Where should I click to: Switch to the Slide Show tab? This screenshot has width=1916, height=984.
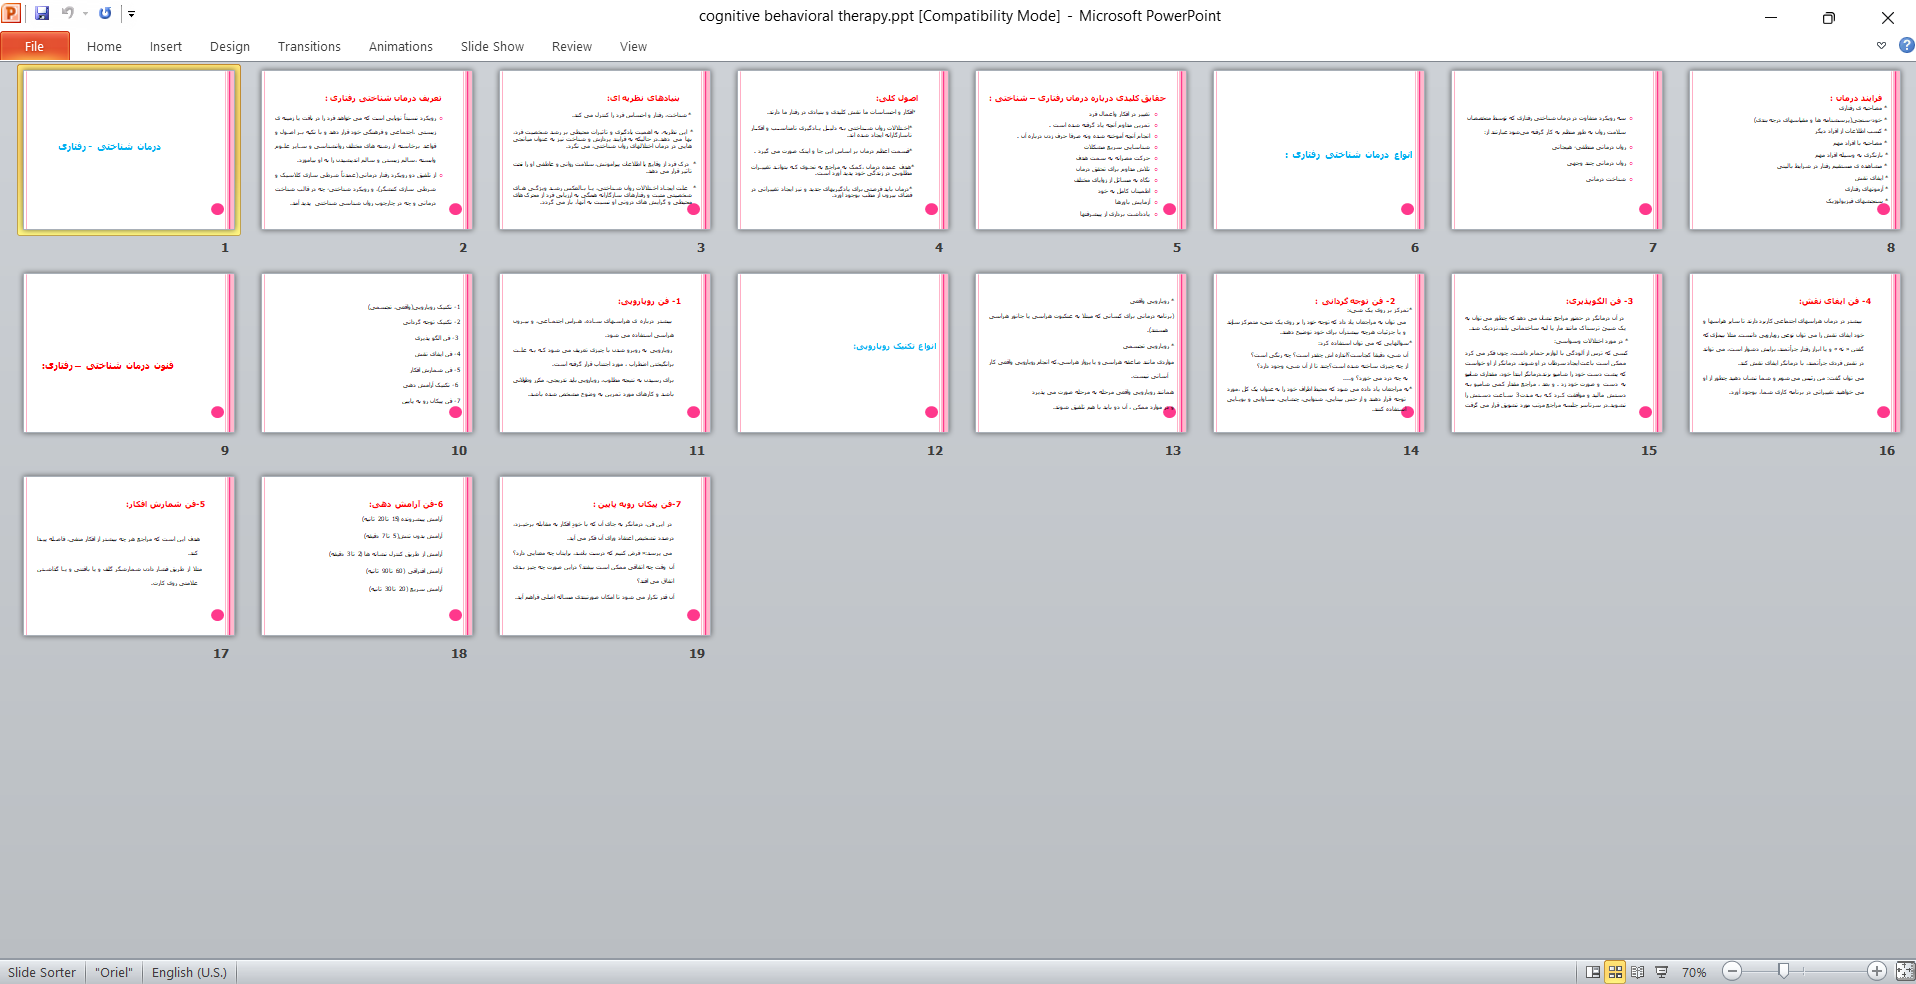492,46
